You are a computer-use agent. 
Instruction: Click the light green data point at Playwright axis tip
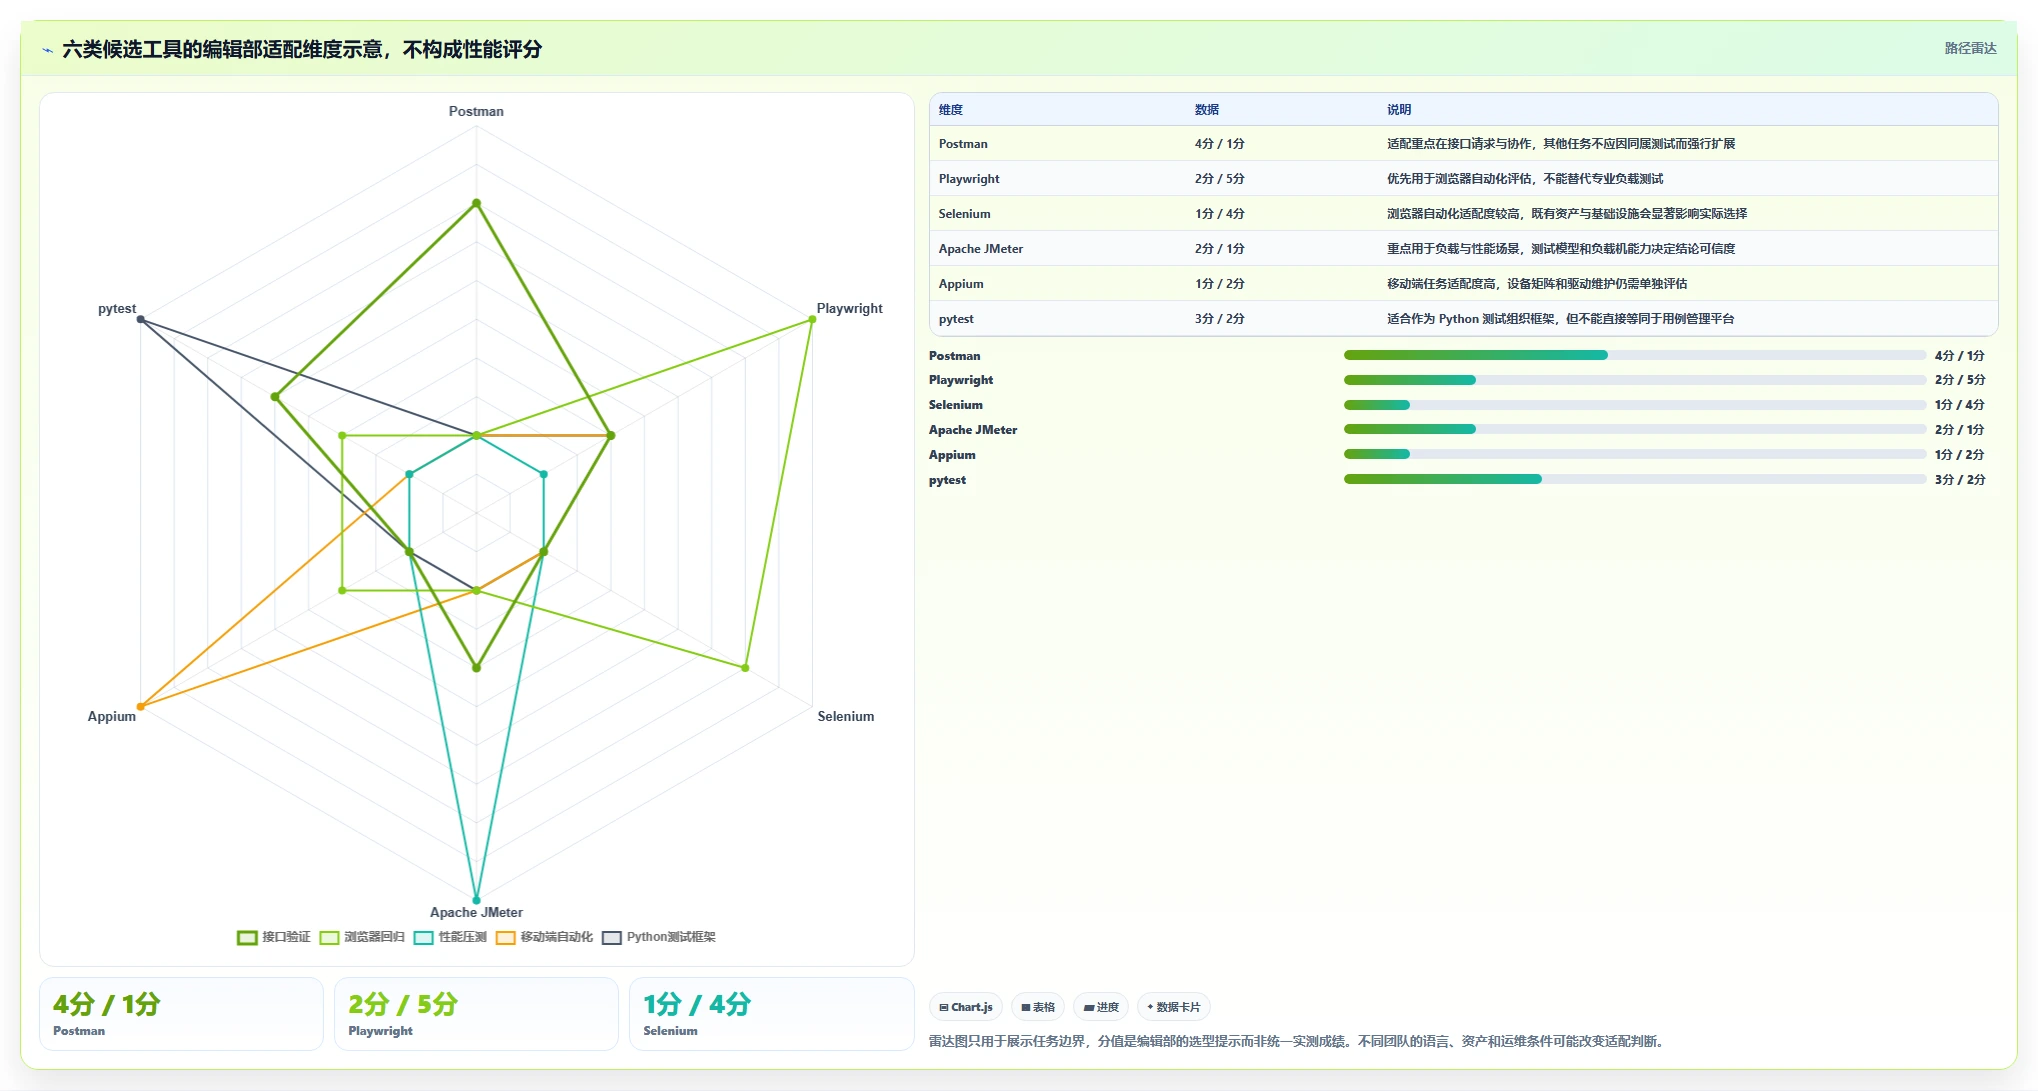(x=812, y=320)
